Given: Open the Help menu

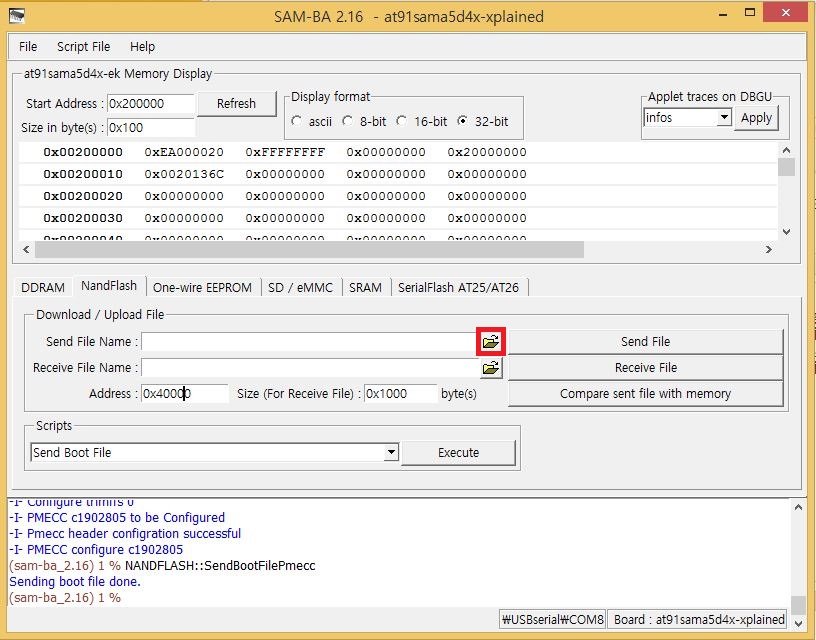Looking at the screenshot, I should pos(143,46).
